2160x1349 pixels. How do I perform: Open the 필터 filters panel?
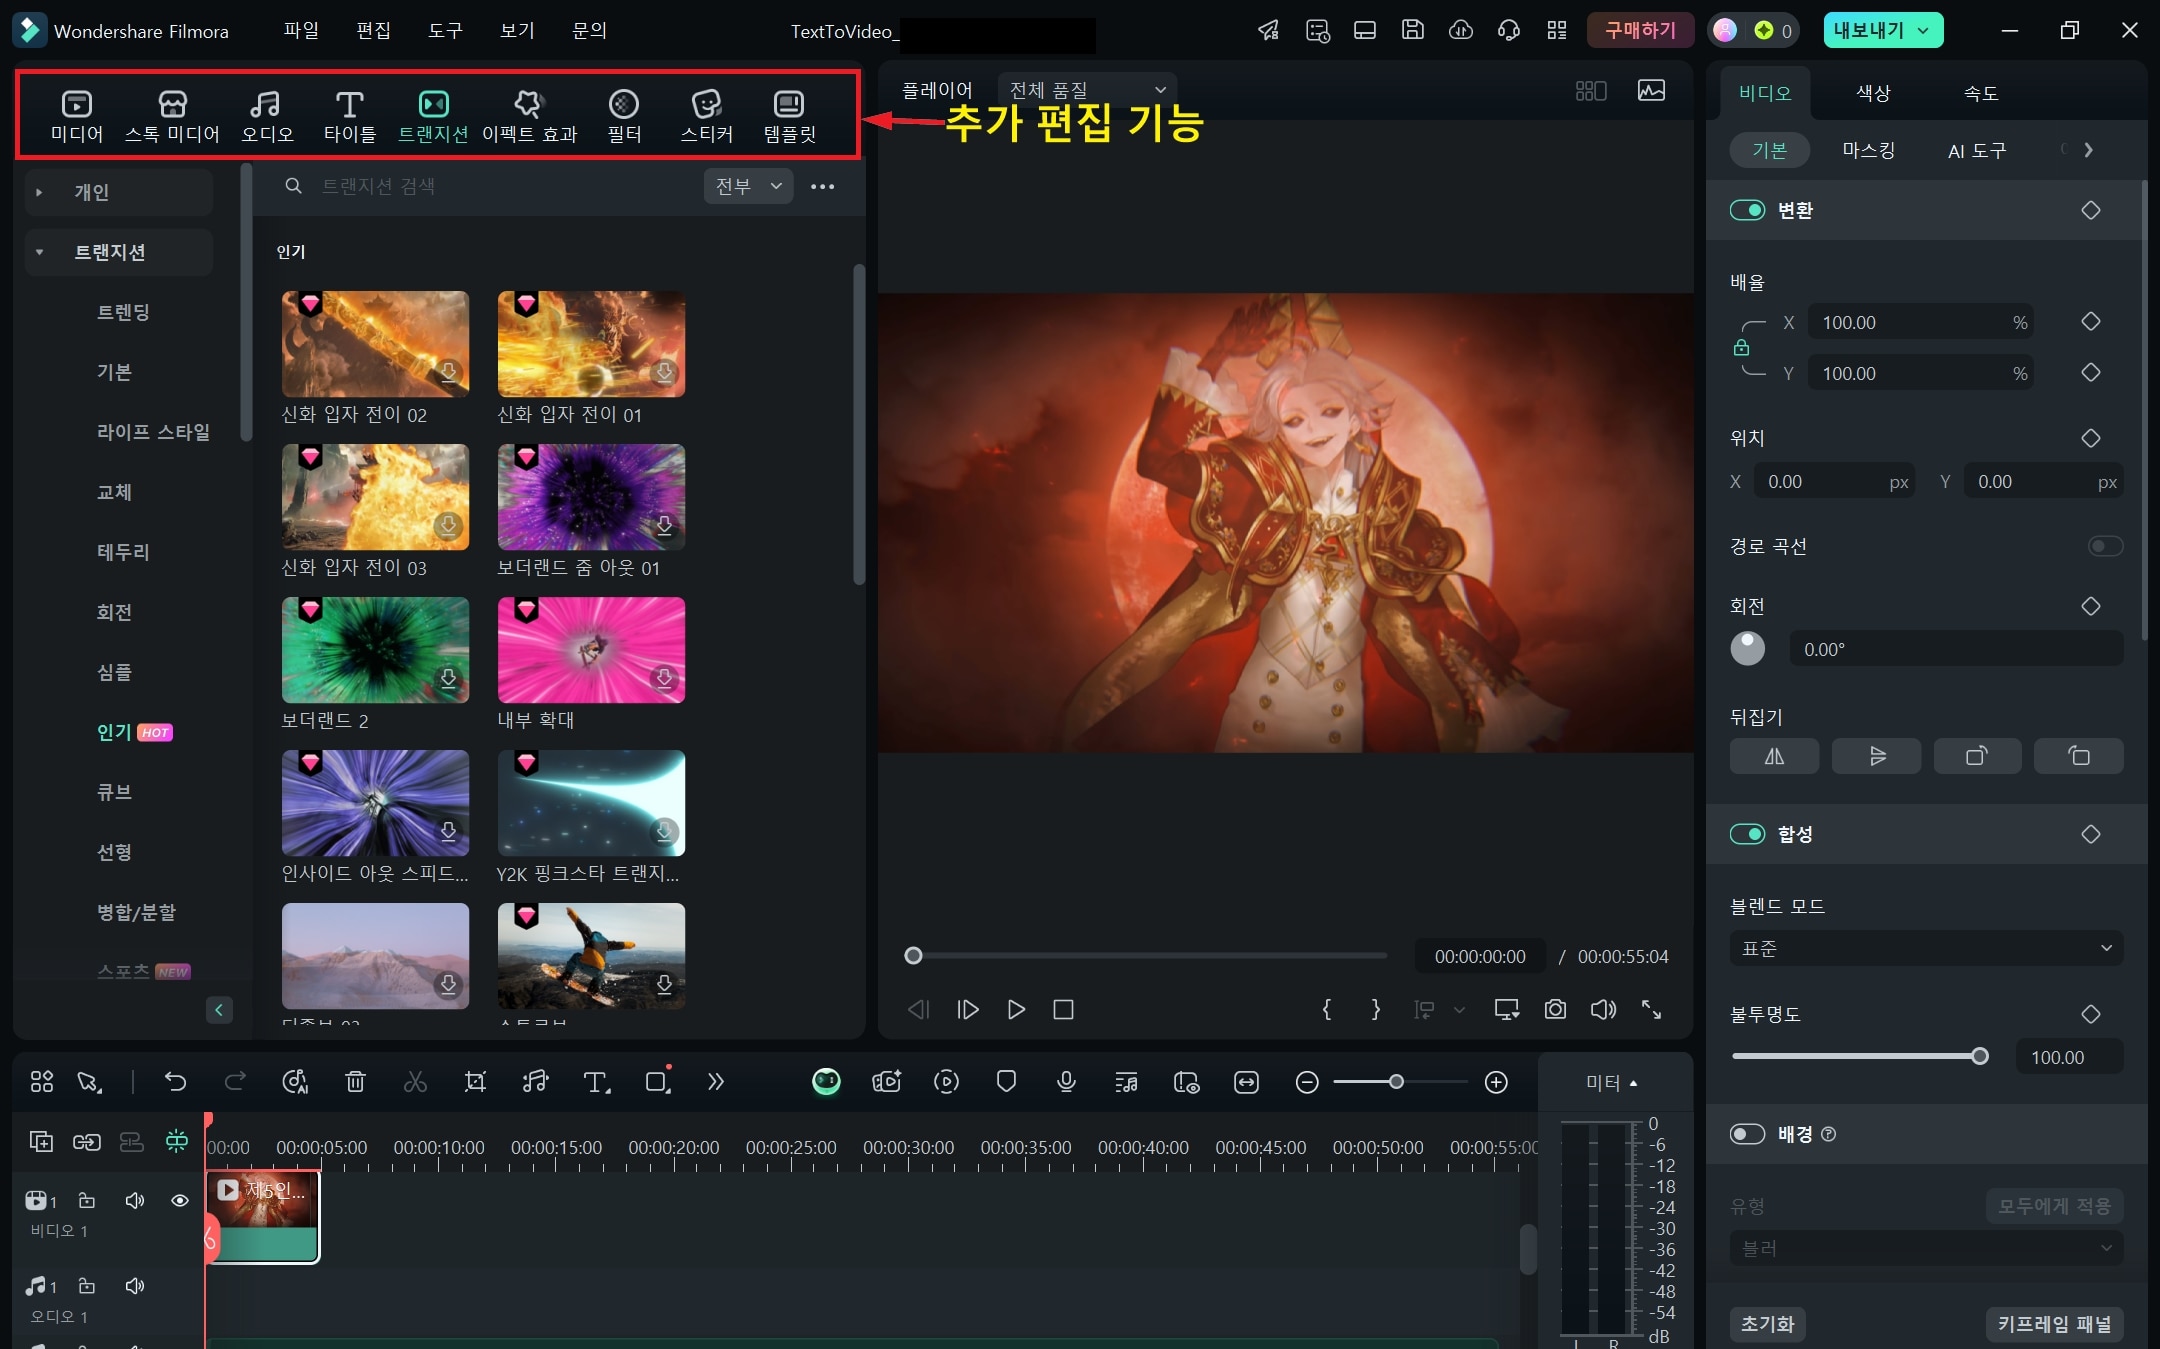coord(624,116)
